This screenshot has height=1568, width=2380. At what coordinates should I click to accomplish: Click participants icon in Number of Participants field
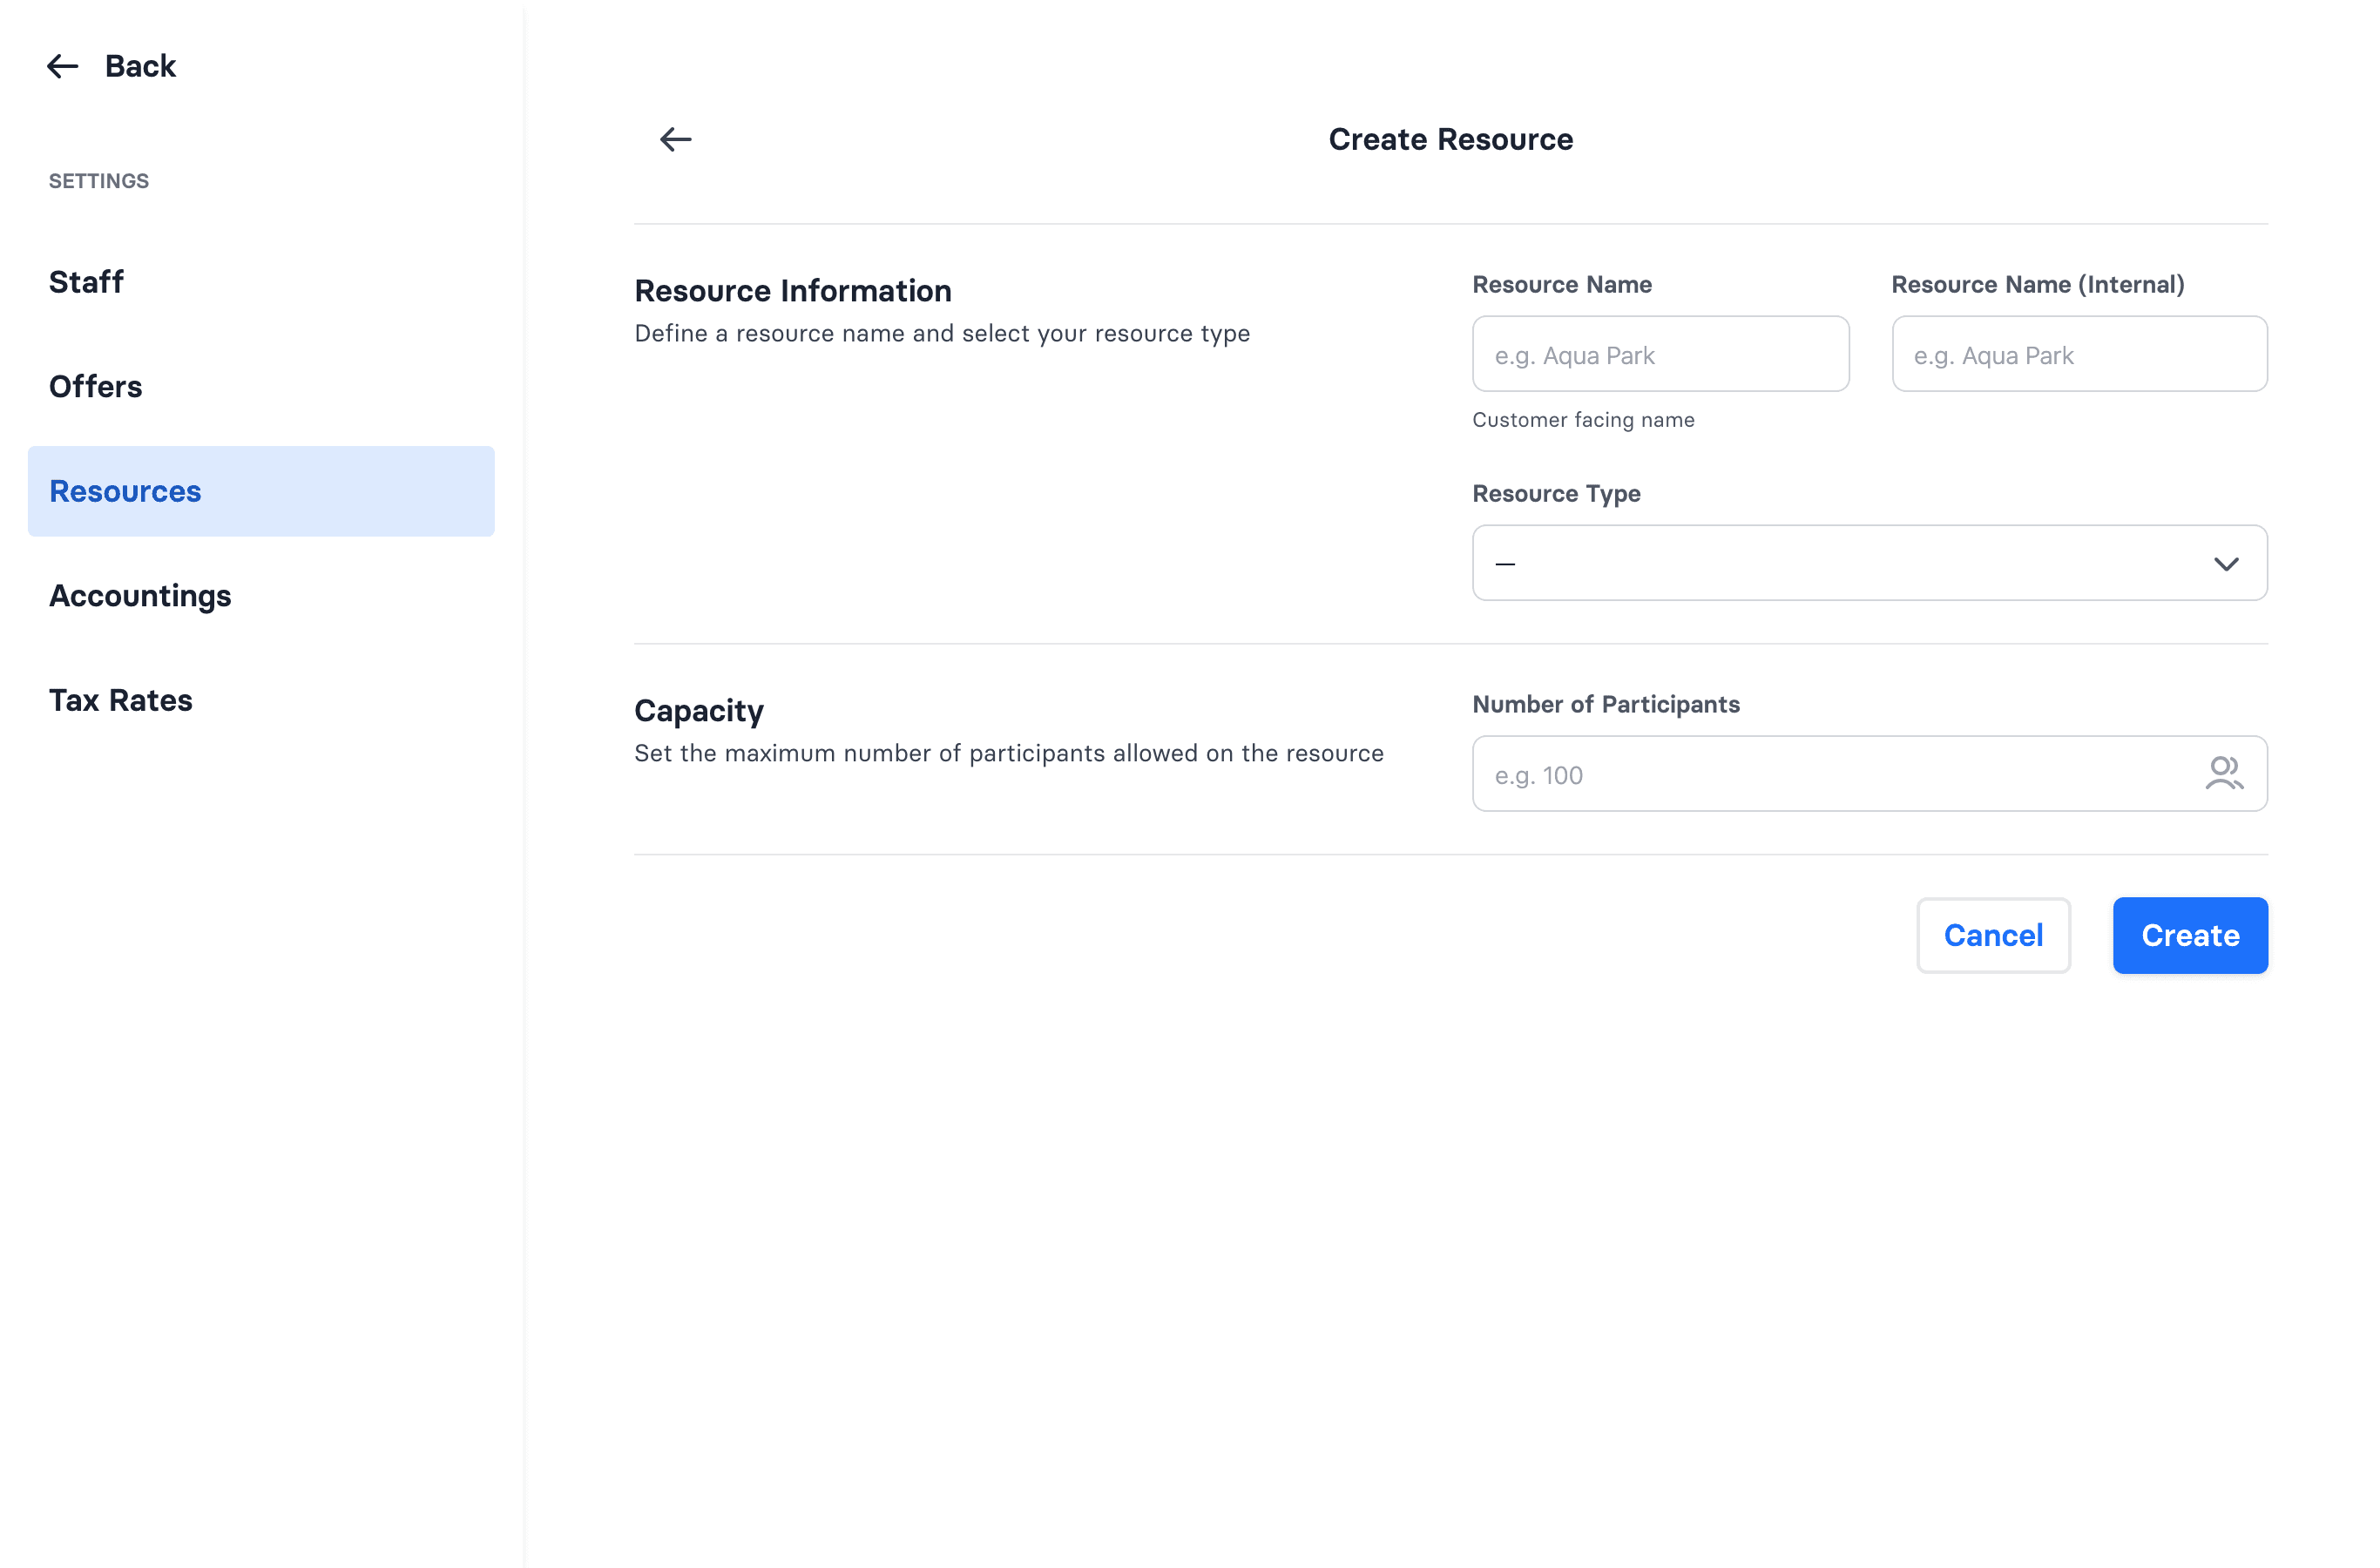click(x=2224, y=774)
